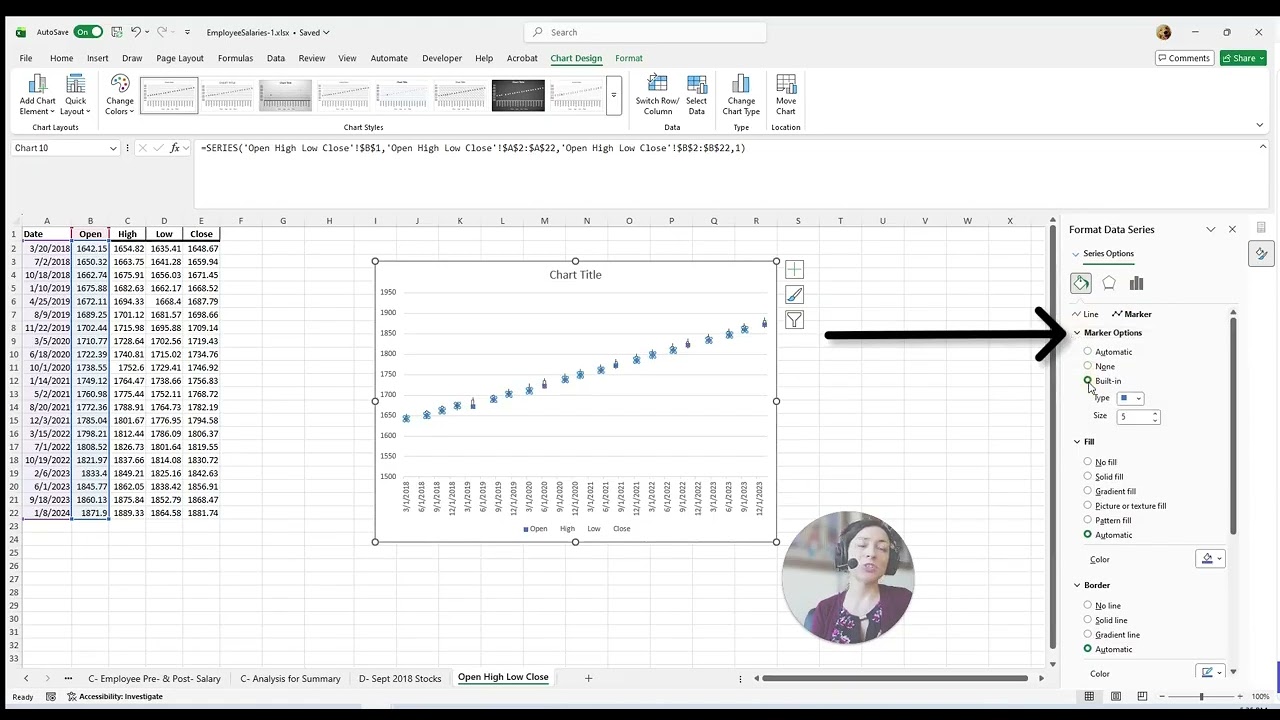Switch to the Insert ribbon tab
The width and height of the screenshot is (1280, 720).
[97, 58]
